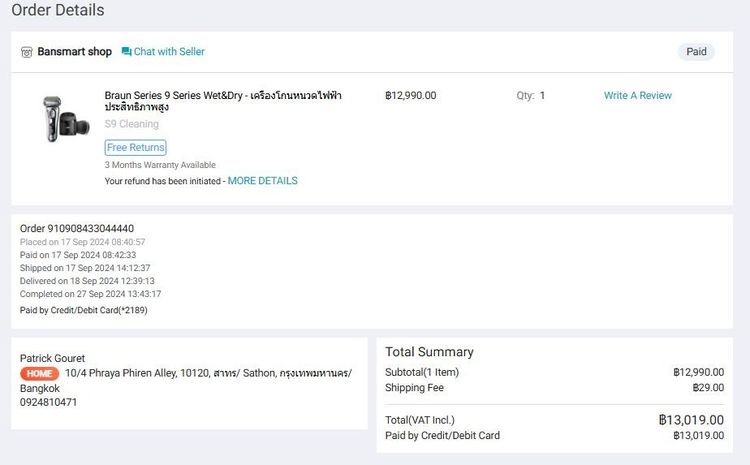Click the chat bubble icon
This screenshot has height=465, width=750.
[126, 52]
